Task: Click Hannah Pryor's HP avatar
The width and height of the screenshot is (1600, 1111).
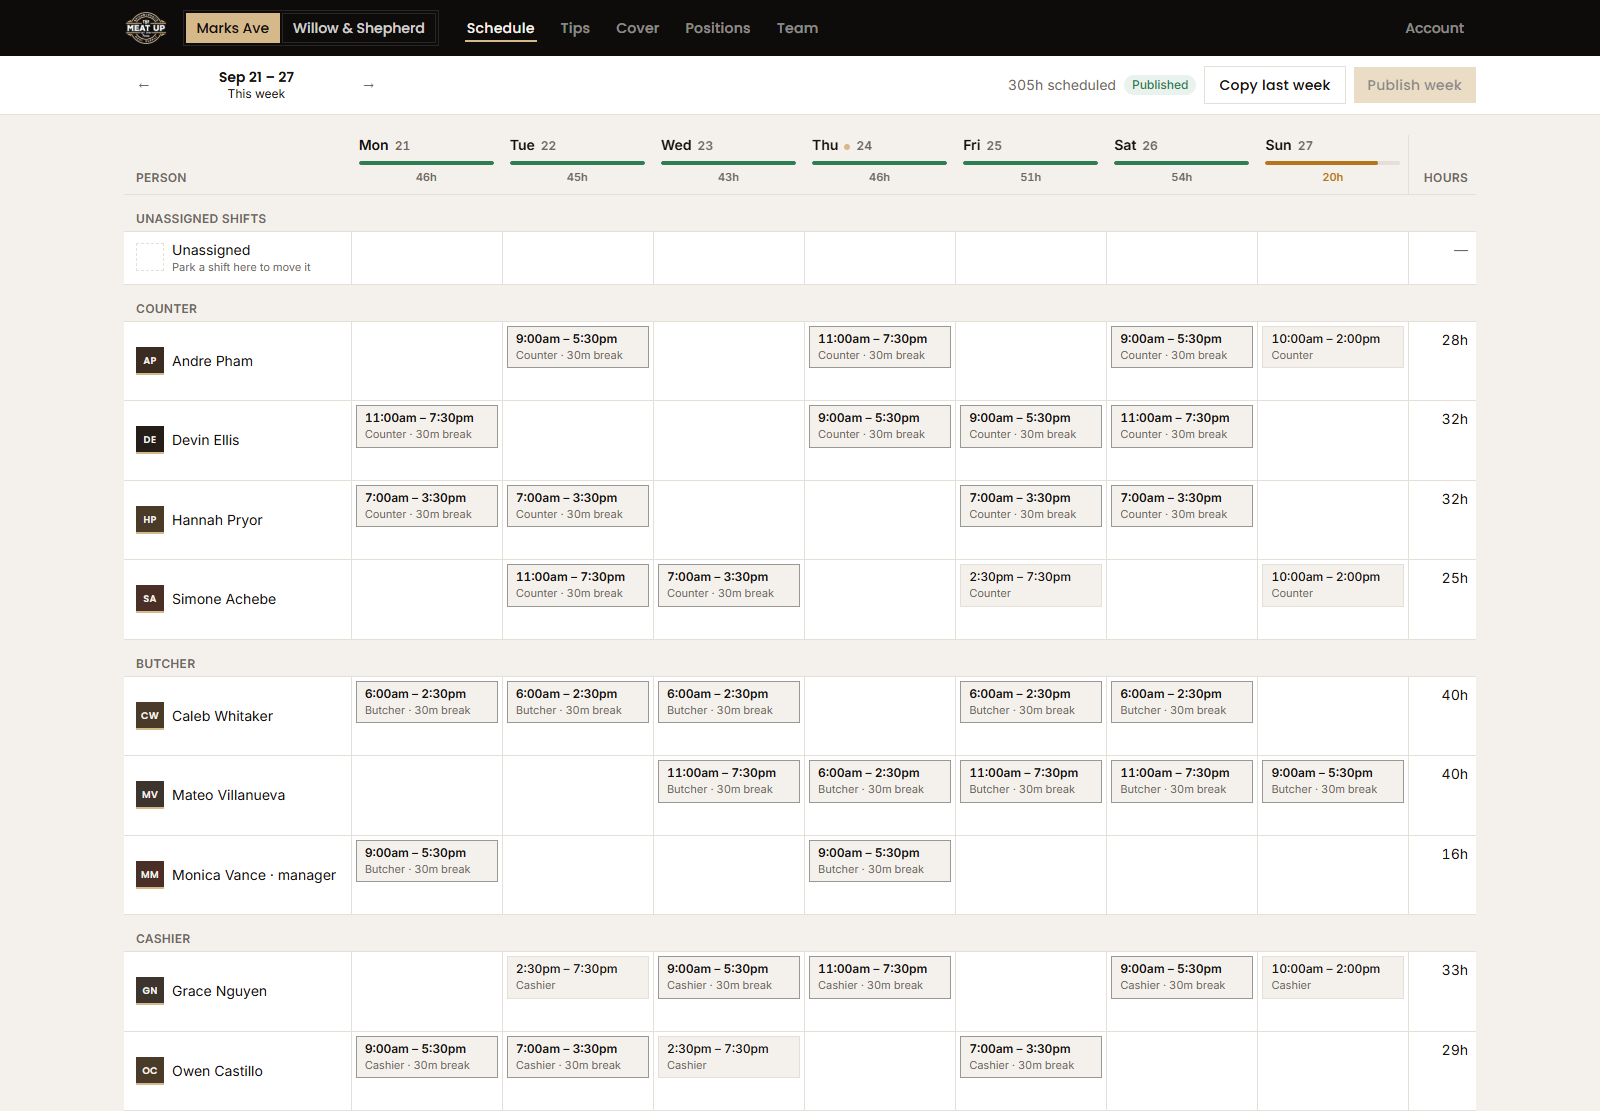Action: pos(150,520)
